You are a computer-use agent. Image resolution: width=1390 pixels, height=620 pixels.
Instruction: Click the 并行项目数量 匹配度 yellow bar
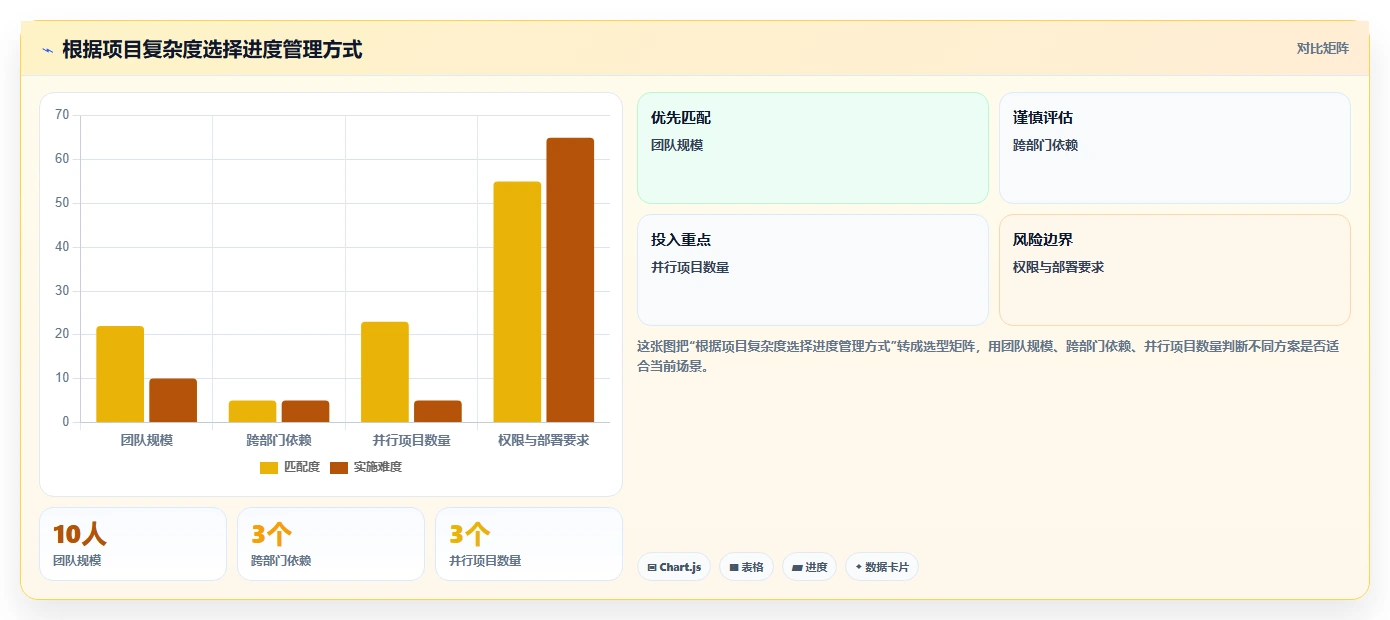385,372
